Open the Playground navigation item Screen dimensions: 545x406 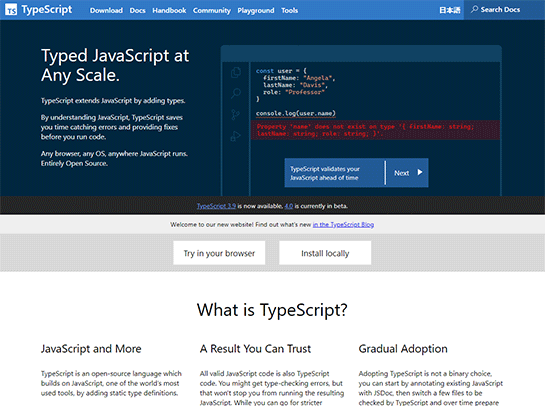point(256,10)
